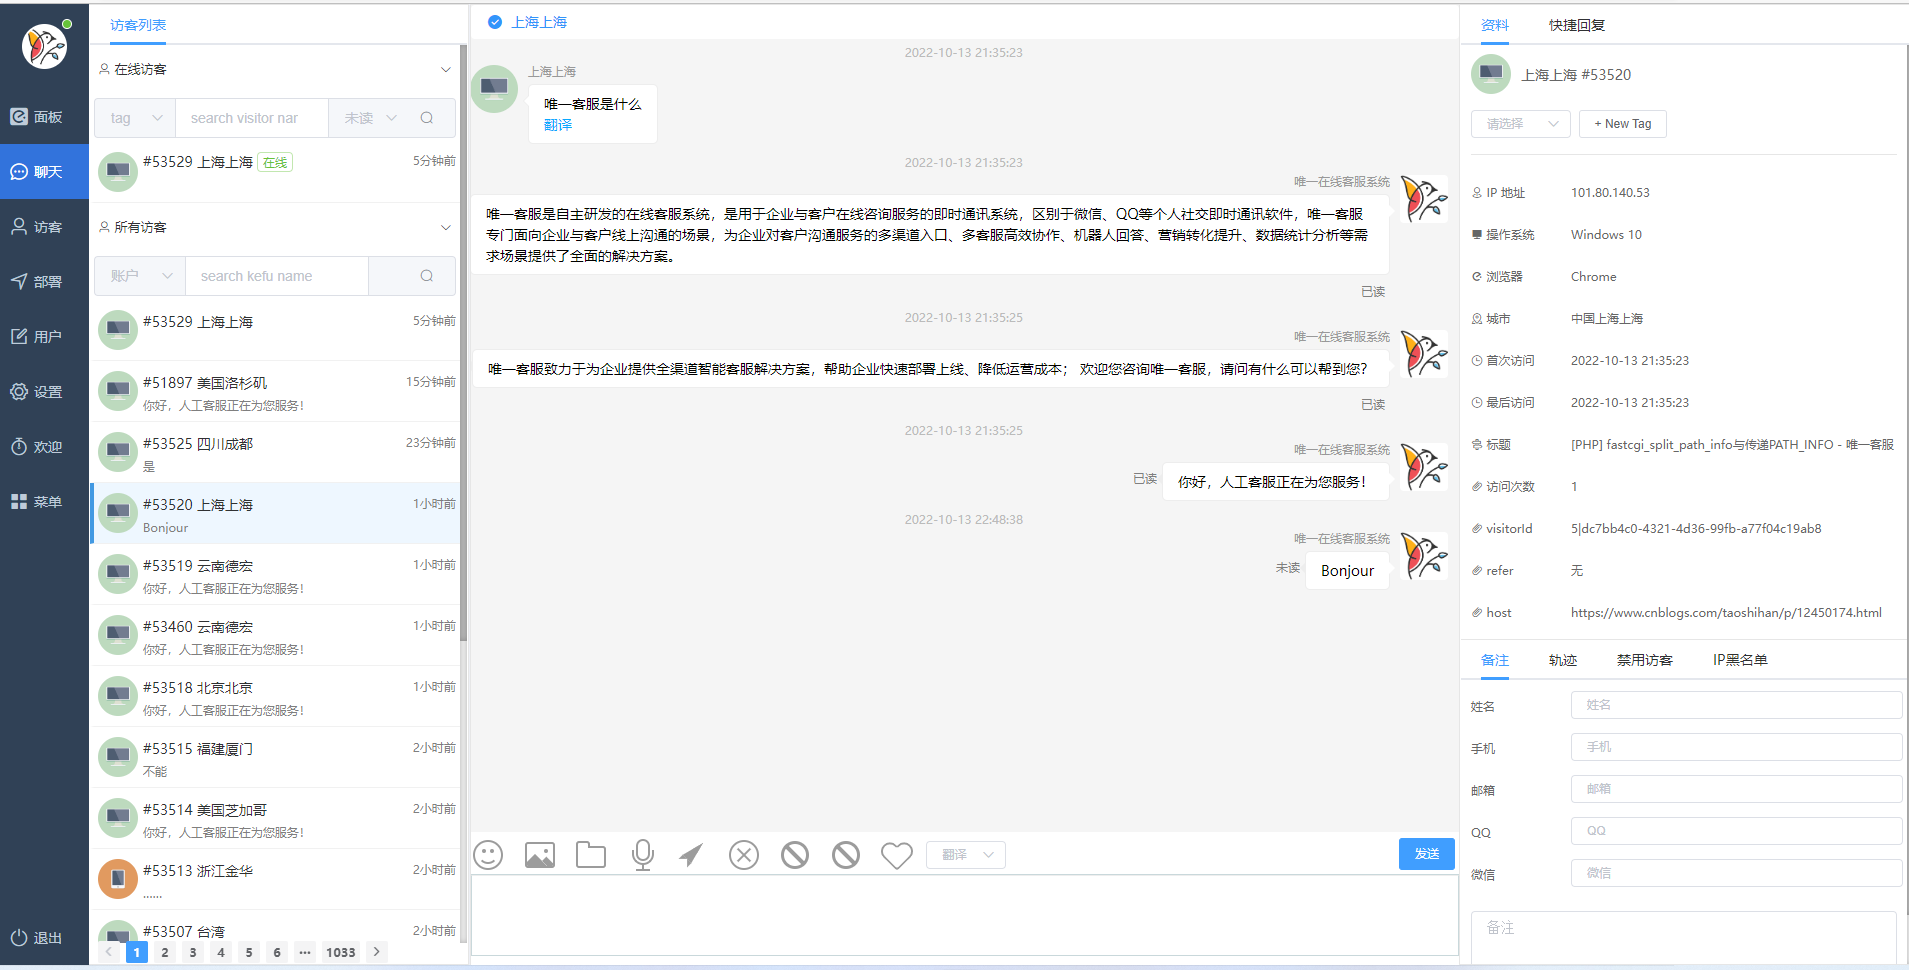This screenshot has height=970, width=1909.
Task: Open the 部署 deploy sidebar item
Action: coord(44,282)
